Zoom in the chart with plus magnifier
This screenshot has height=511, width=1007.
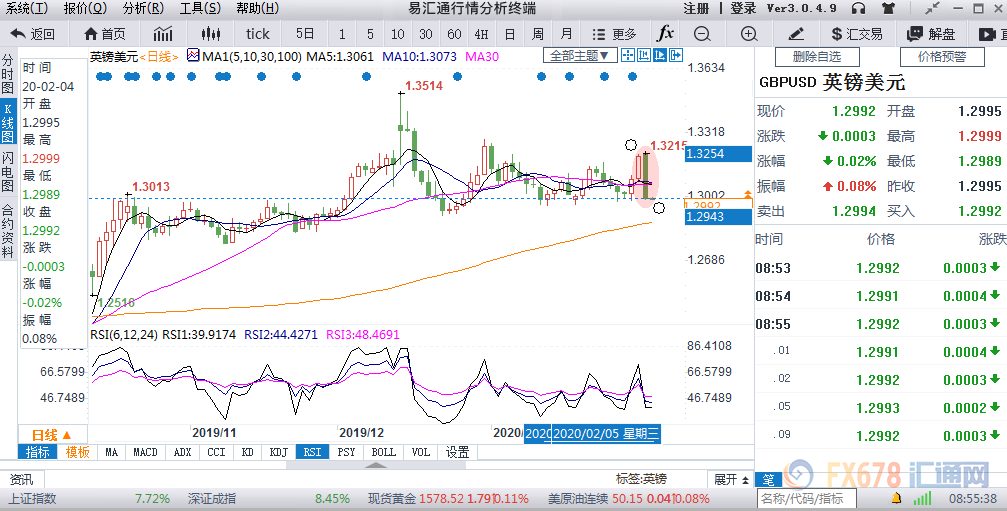coord(749,34)
